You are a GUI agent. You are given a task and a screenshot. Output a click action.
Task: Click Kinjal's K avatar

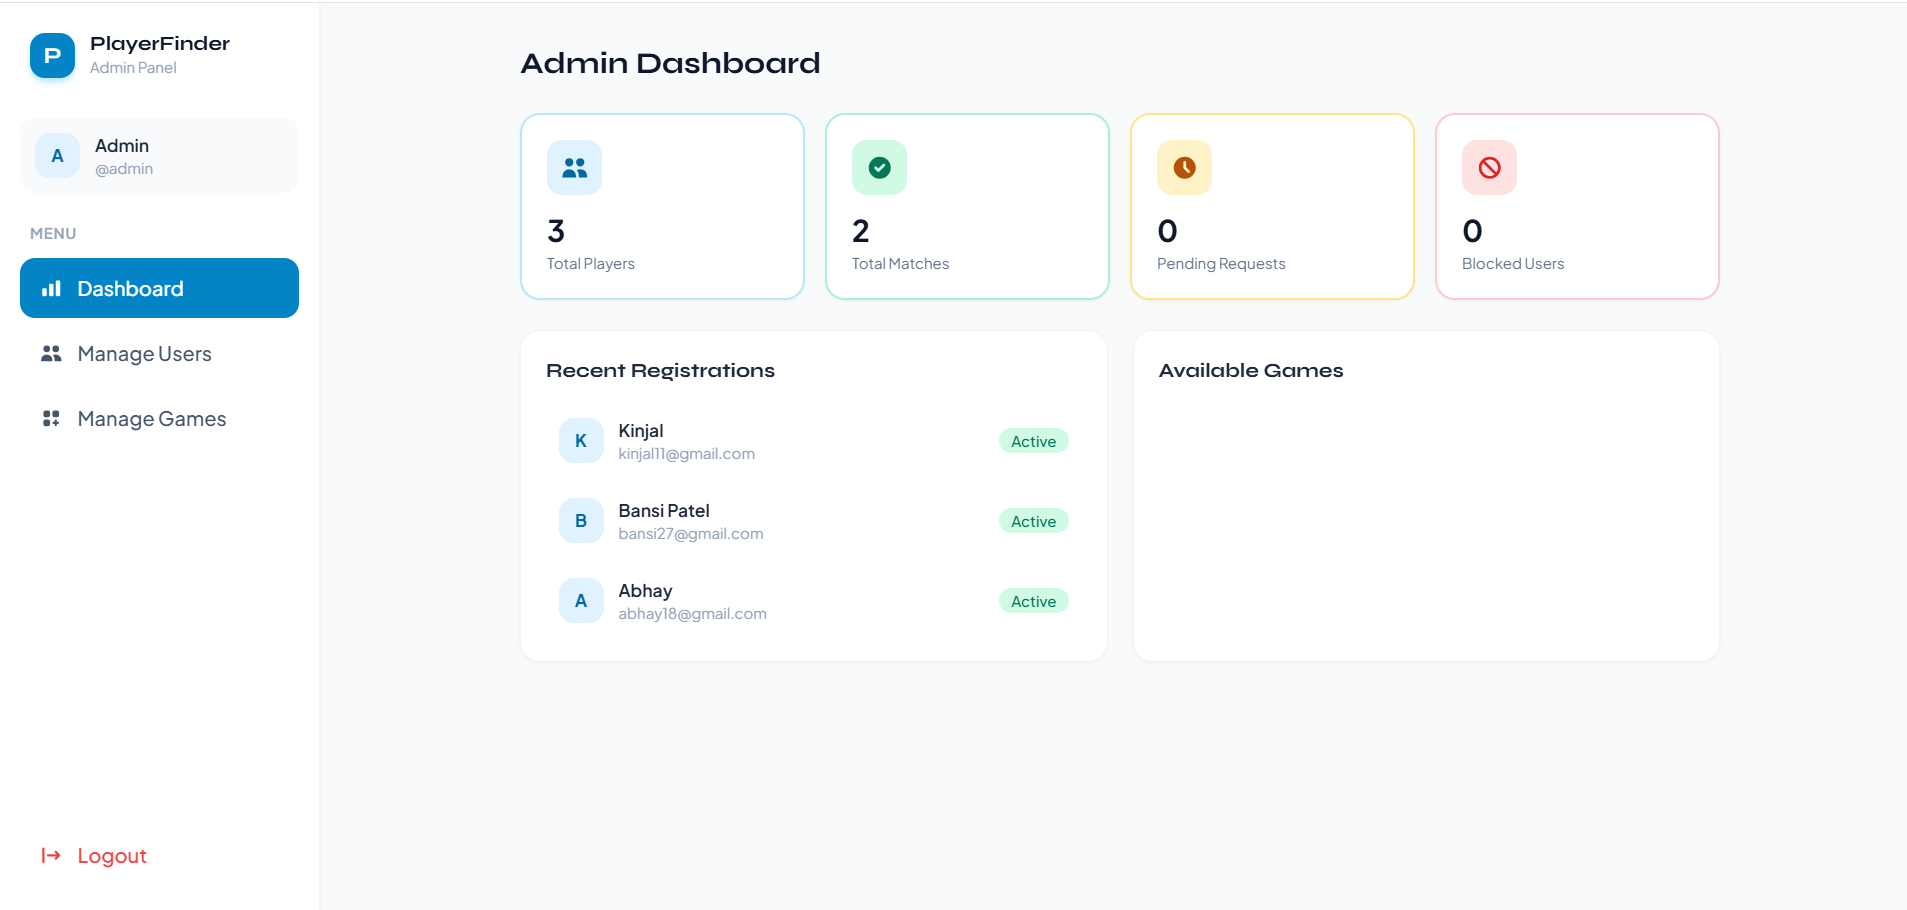(x=581, y=441)
